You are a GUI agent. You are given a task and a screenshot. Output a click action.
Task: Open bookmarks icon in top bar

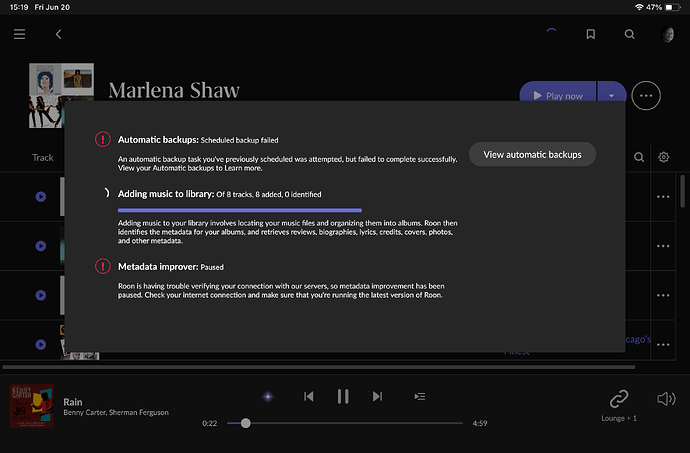point(591,34)
